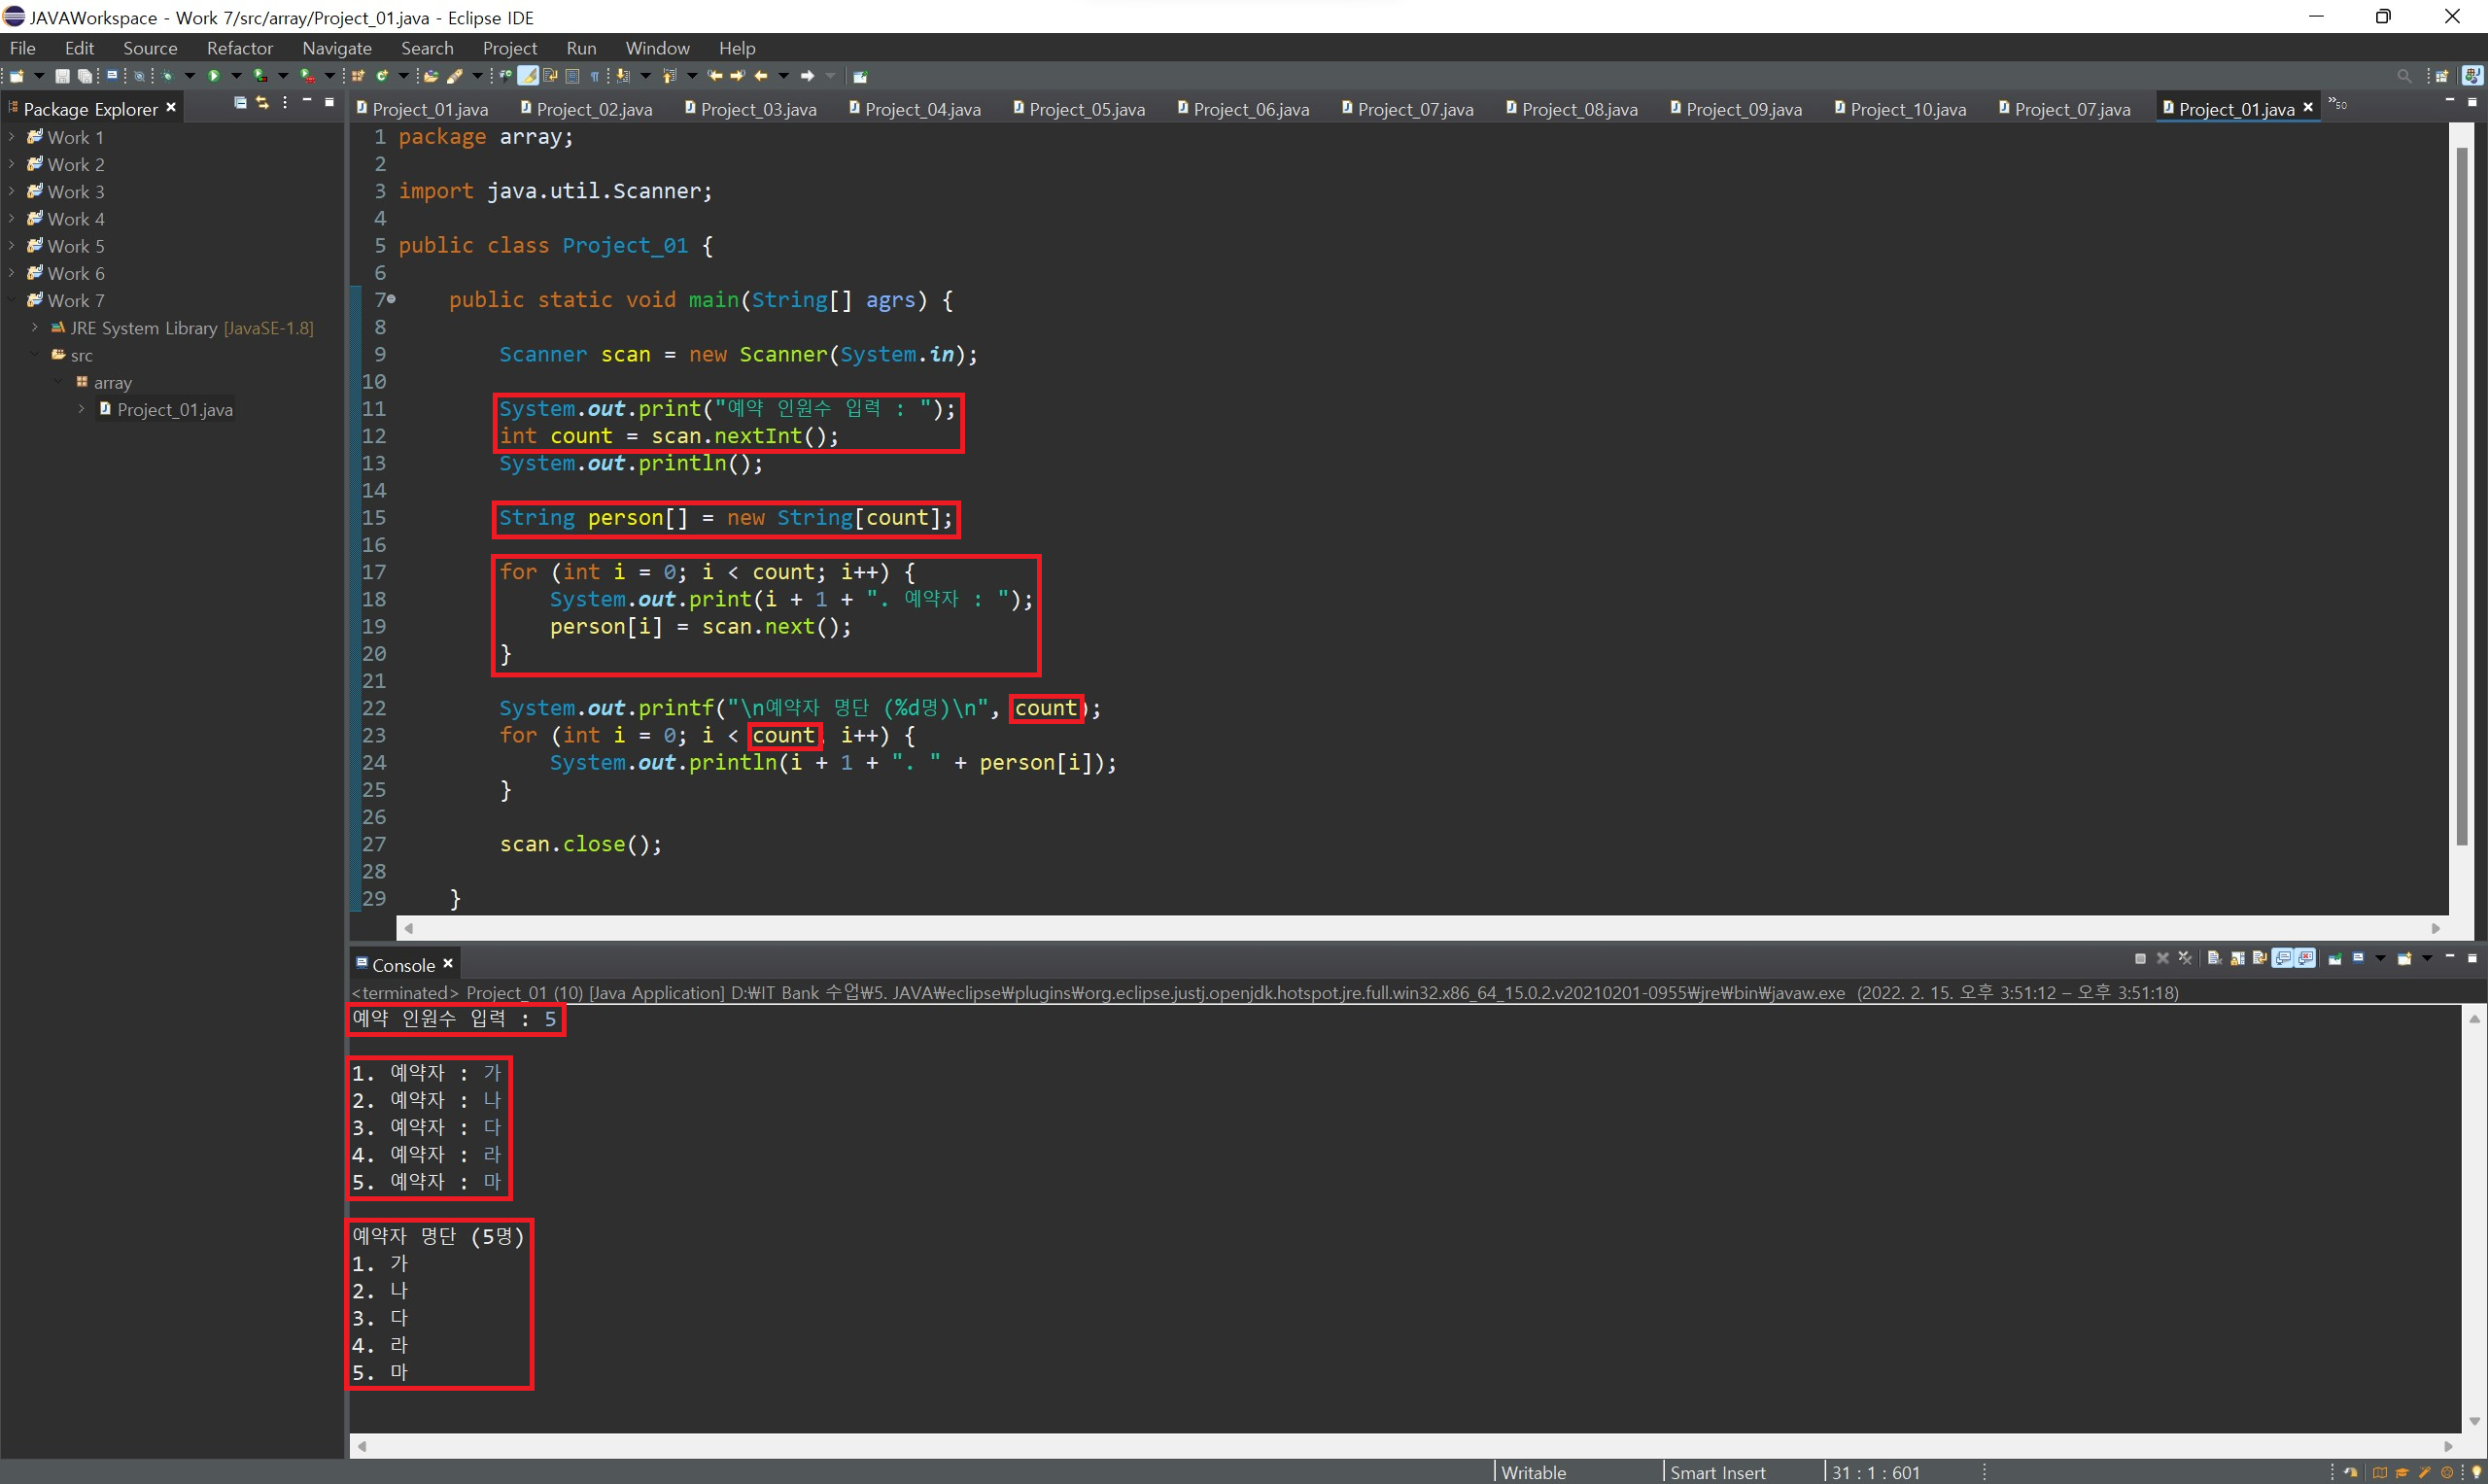
Task: Click the green Run button icon
Action: (213, 76)
